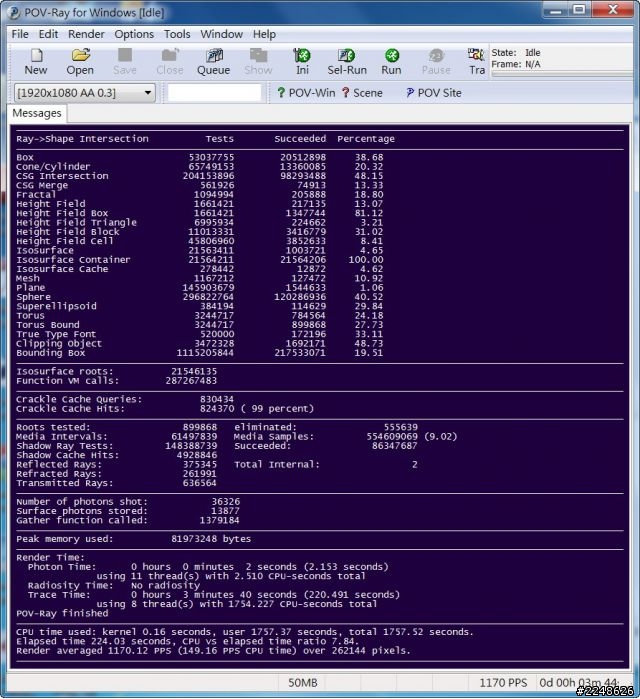Click the Save toolbar icon
The height and width of the screenshot is (699, 640).
click(125, 62)
